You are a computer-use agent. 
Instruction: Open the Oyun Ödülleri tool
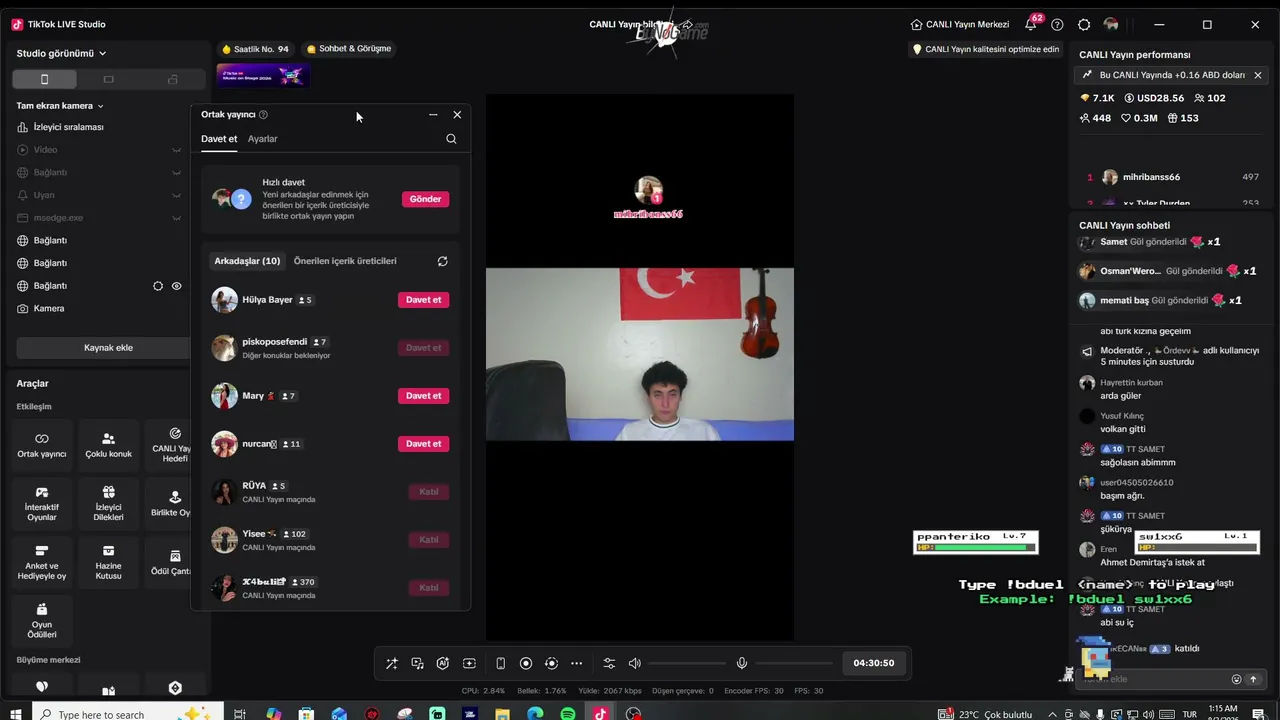click(42, 620)
